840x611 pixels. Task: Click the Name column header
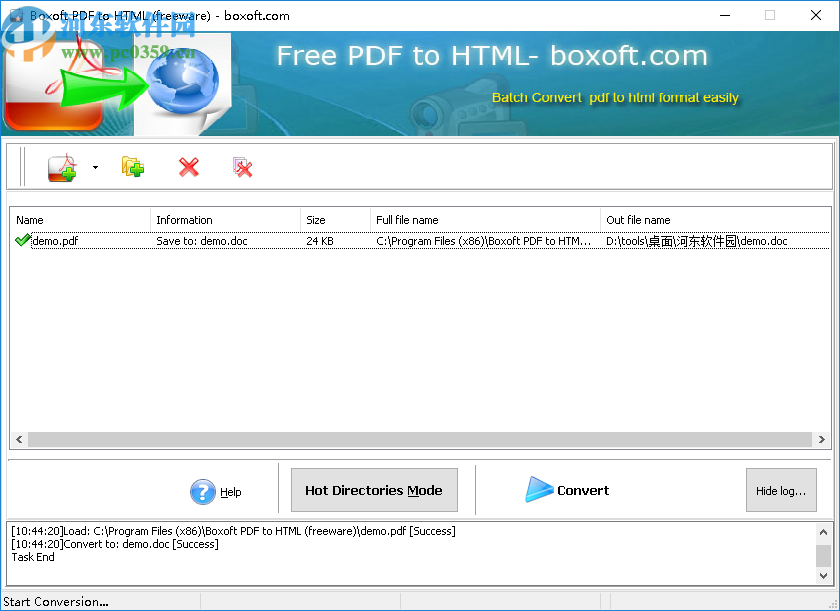[x=80, y=219]
